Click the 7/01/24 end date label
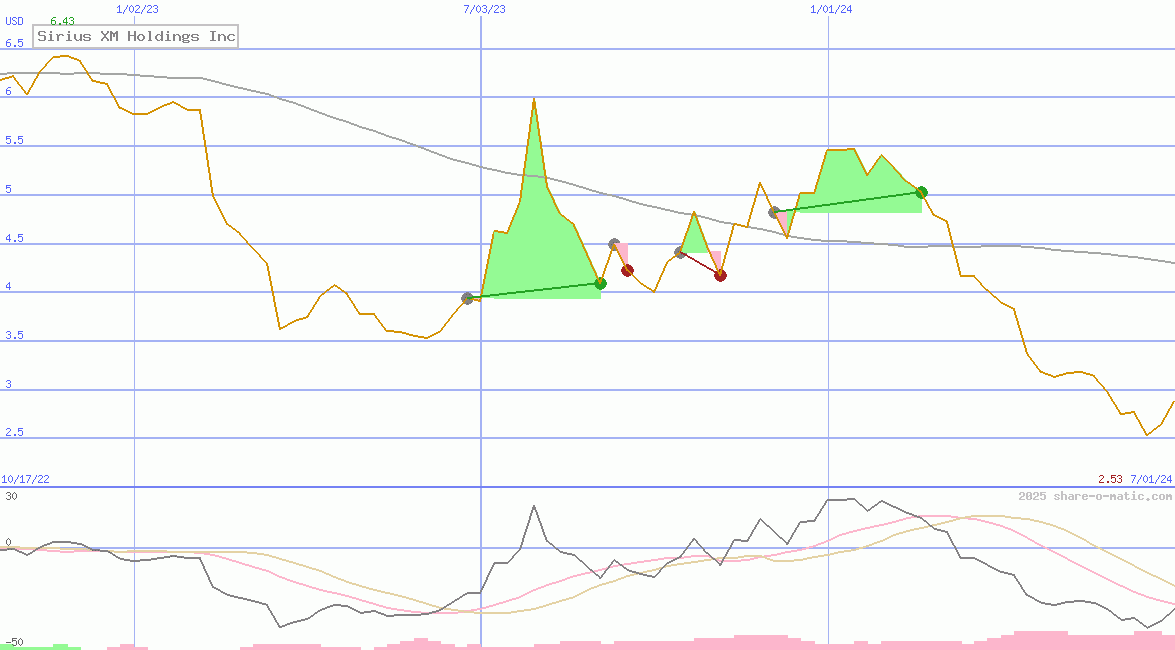 (x=1151, y=480)
